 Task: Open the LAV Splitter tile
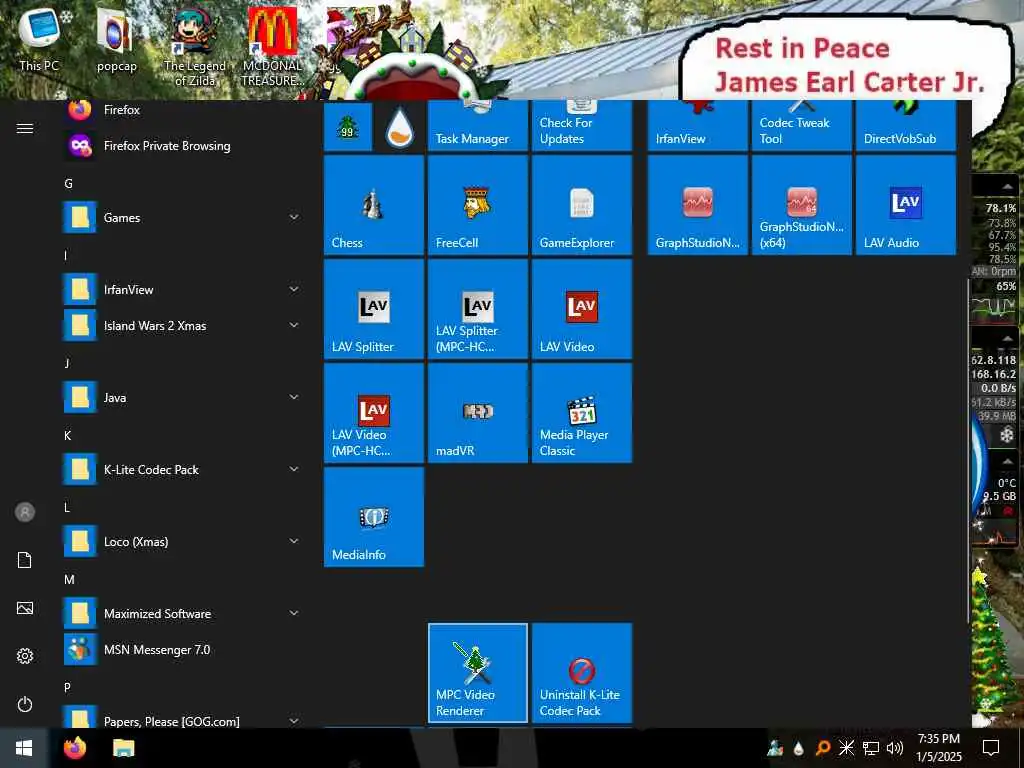[x=374, y=309]
